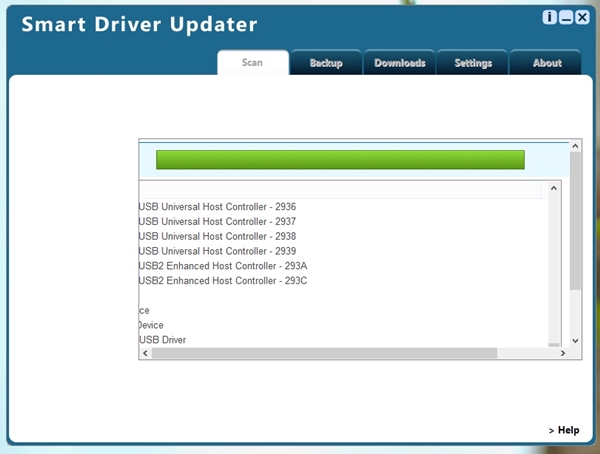Click the driver list scroll up arrow
Viewport: 600px width, 454px height.
pos(553,188)
